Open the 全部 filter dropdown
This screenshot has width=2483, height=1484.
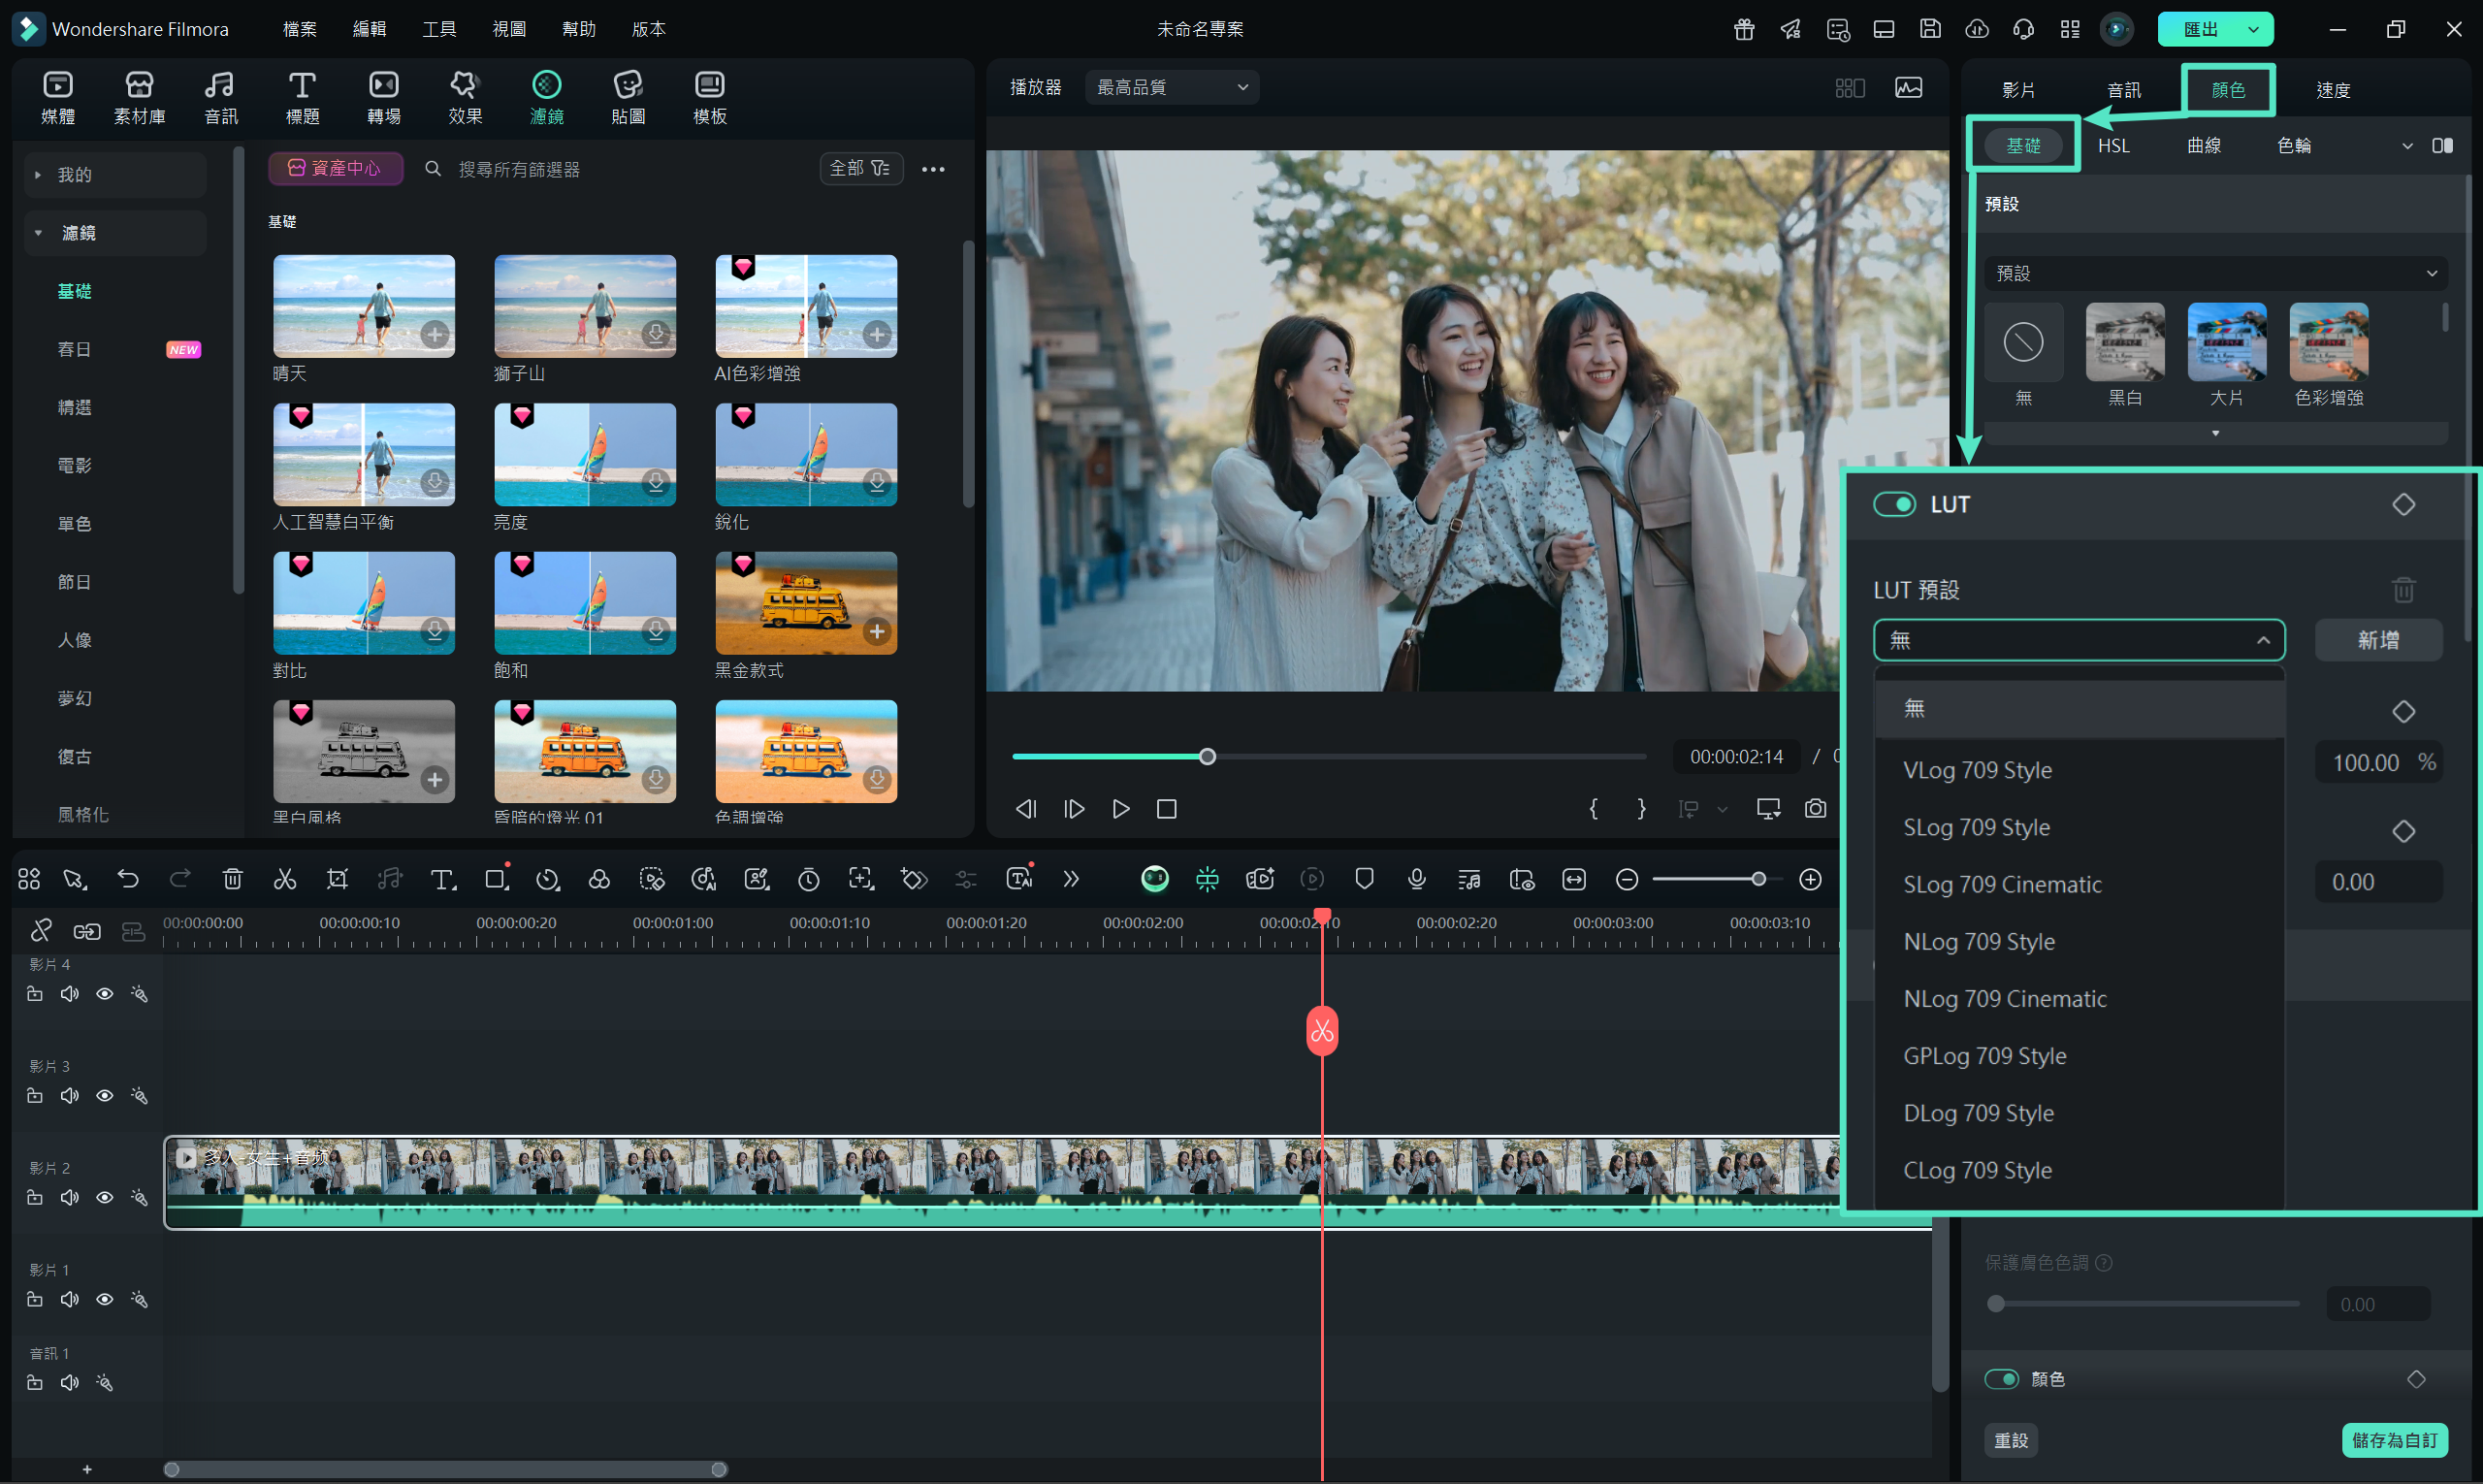[860, 168]
